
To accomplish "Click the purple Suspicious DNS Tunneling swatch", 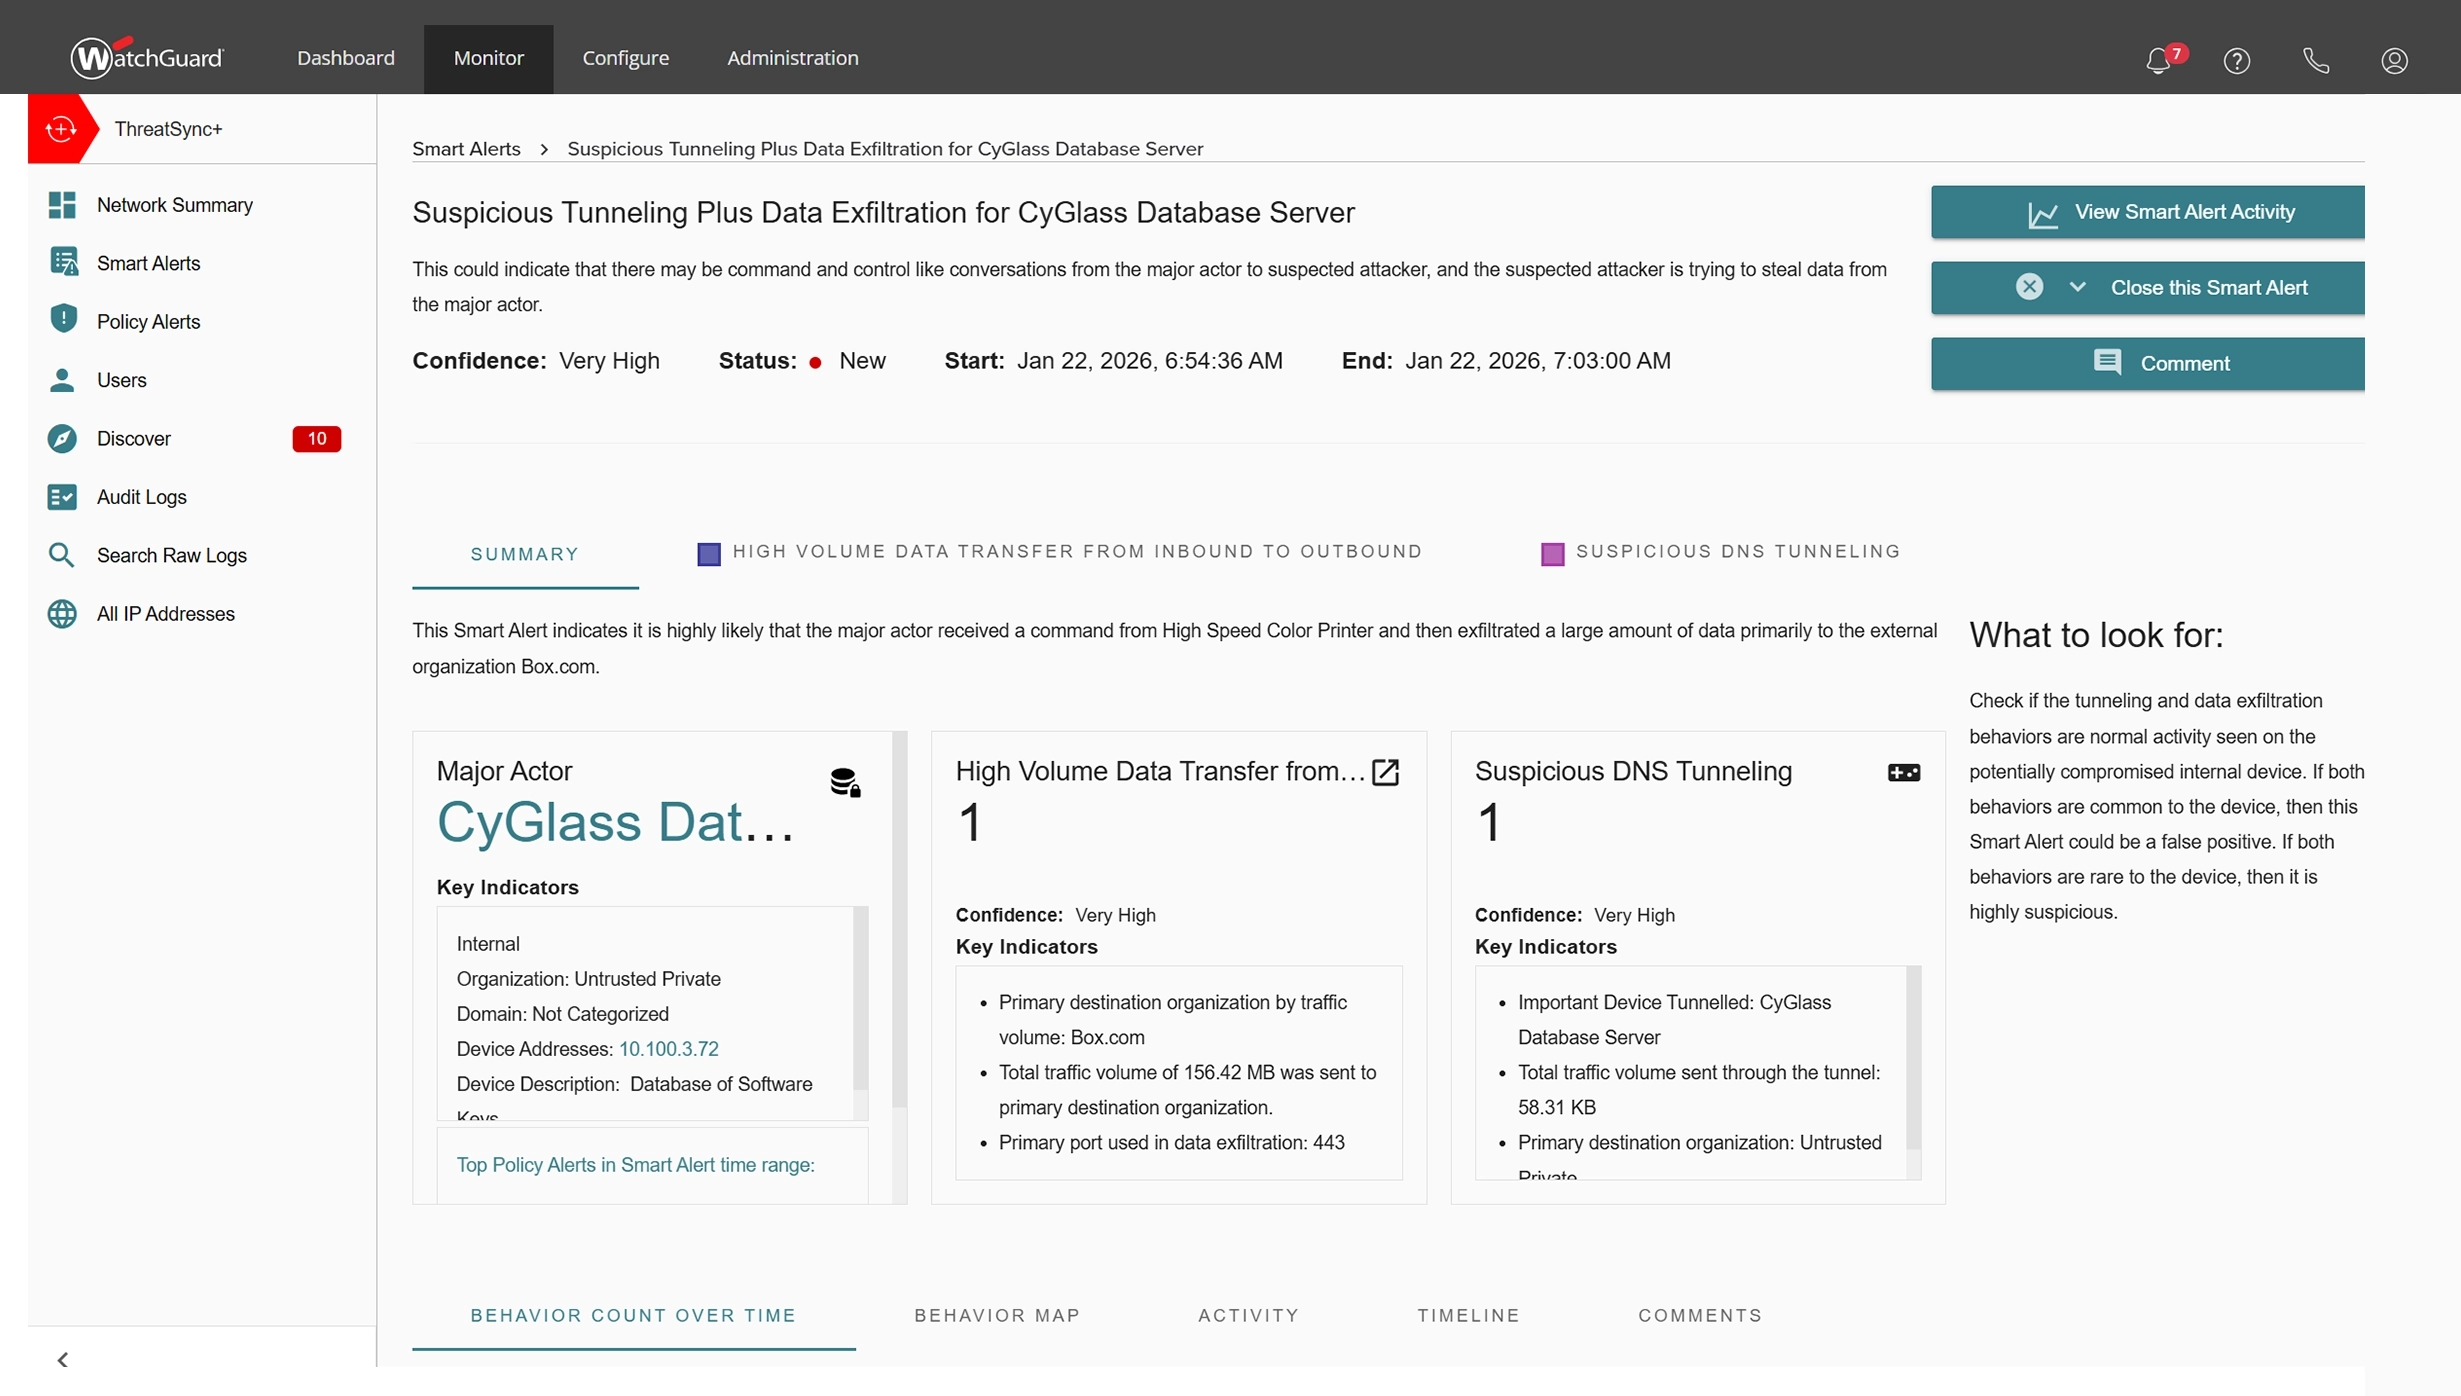I will coord(1552,554).
